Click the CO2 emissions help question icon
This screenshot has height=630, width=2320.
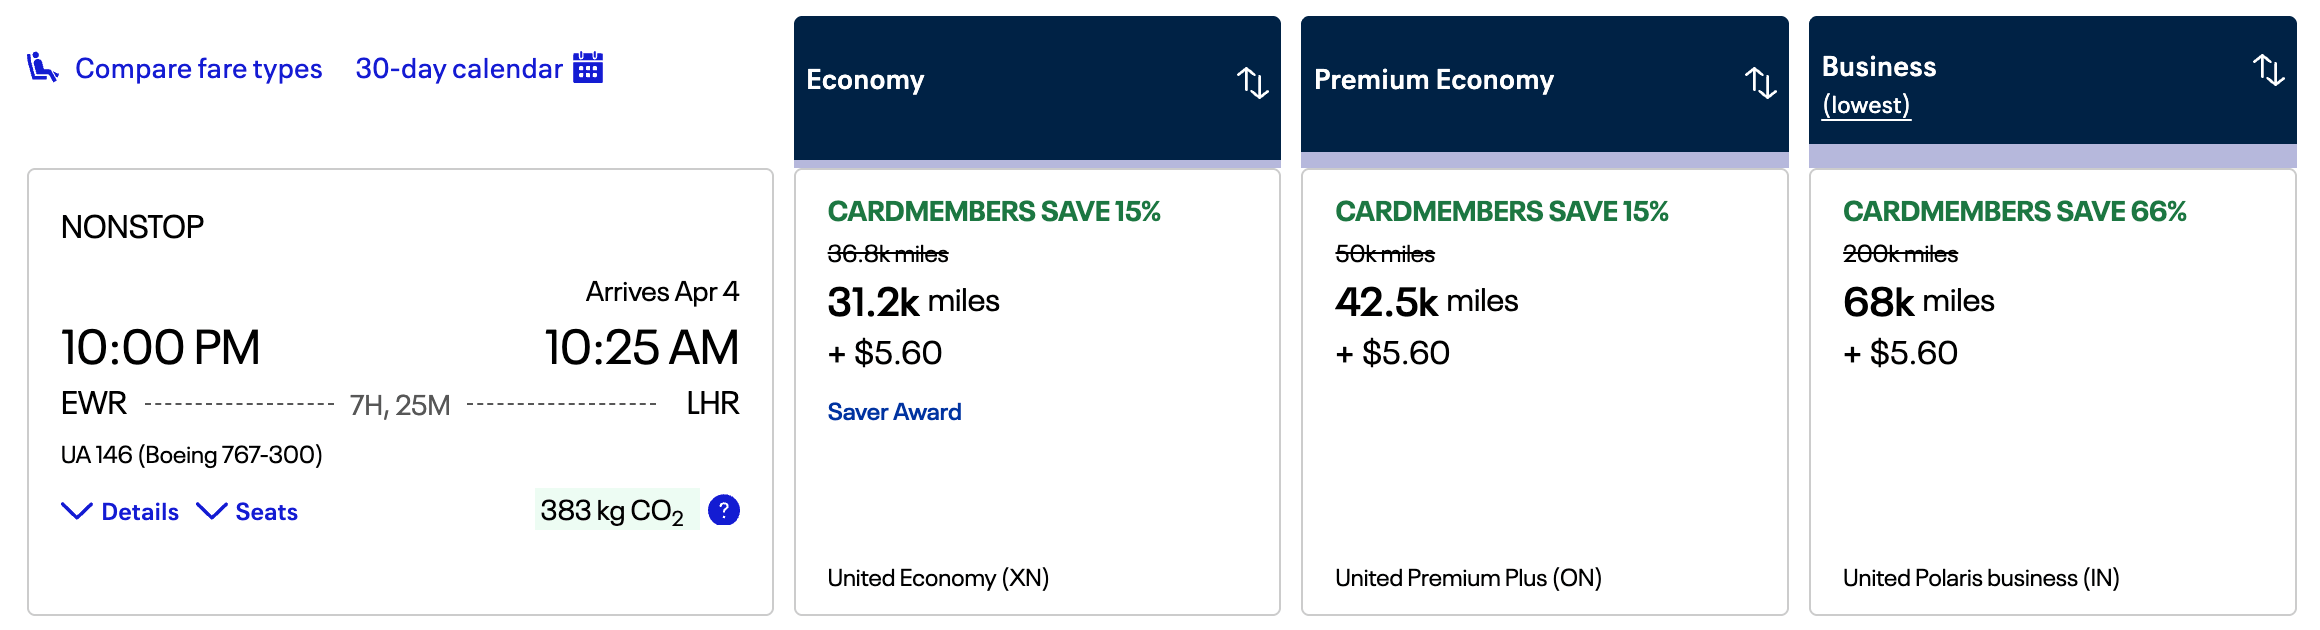point(723,510)
